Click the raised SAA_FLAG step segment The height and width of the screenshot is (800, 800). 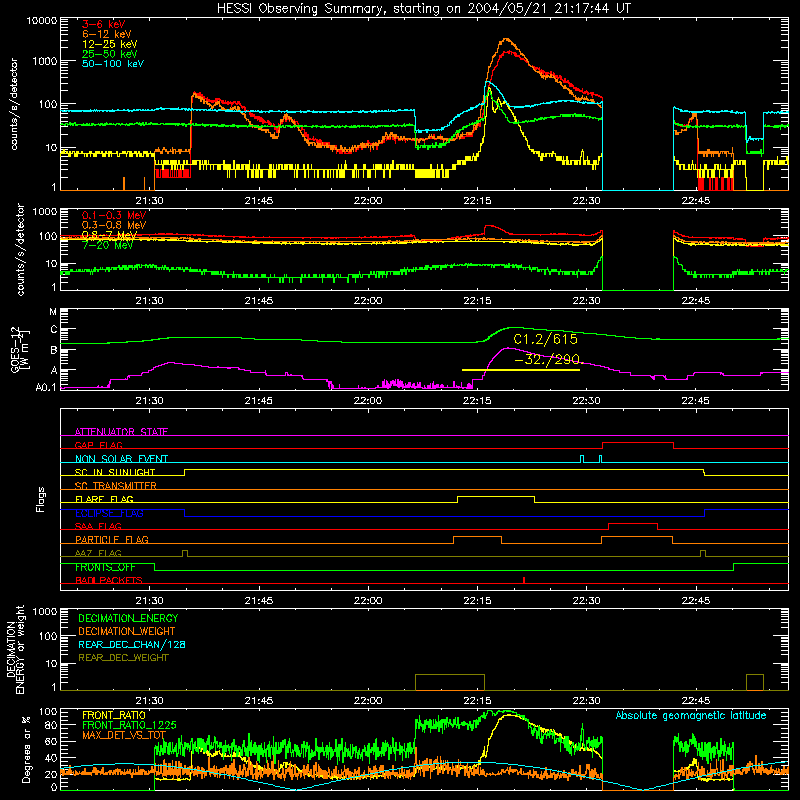tap(633, 523)
